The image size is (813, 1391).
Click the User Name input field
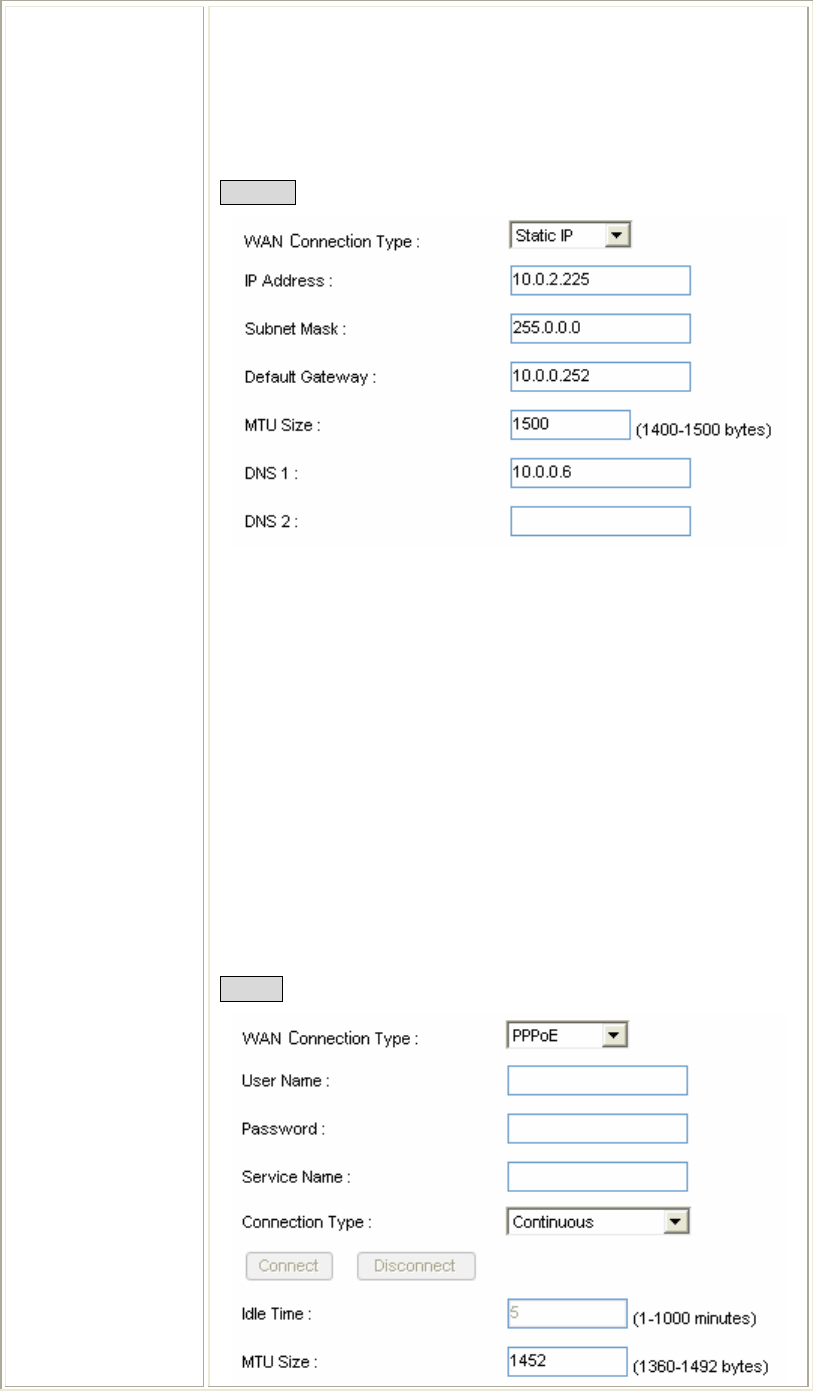coord(597,1080)
